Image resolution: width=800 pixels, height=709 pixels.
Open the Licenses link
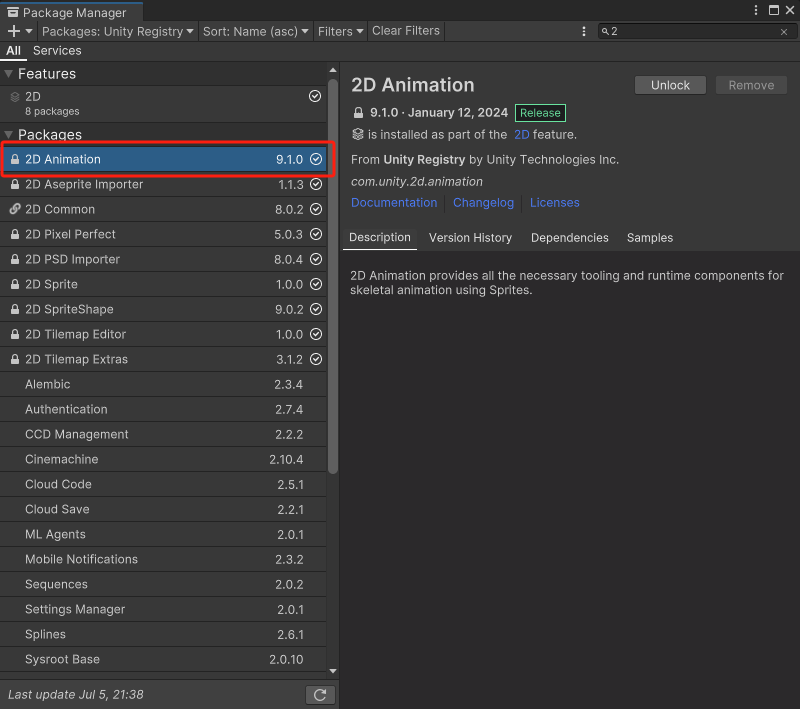555,202
